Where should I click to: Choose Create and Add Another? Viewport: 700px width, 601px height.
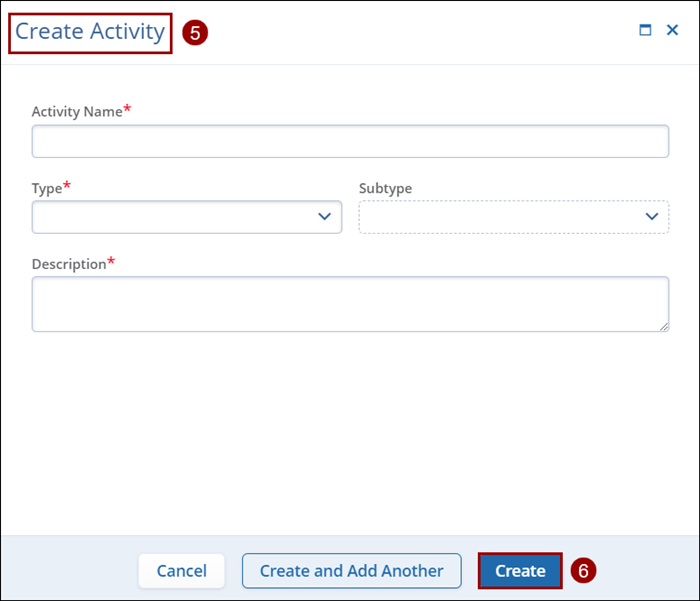pos(351,571)
